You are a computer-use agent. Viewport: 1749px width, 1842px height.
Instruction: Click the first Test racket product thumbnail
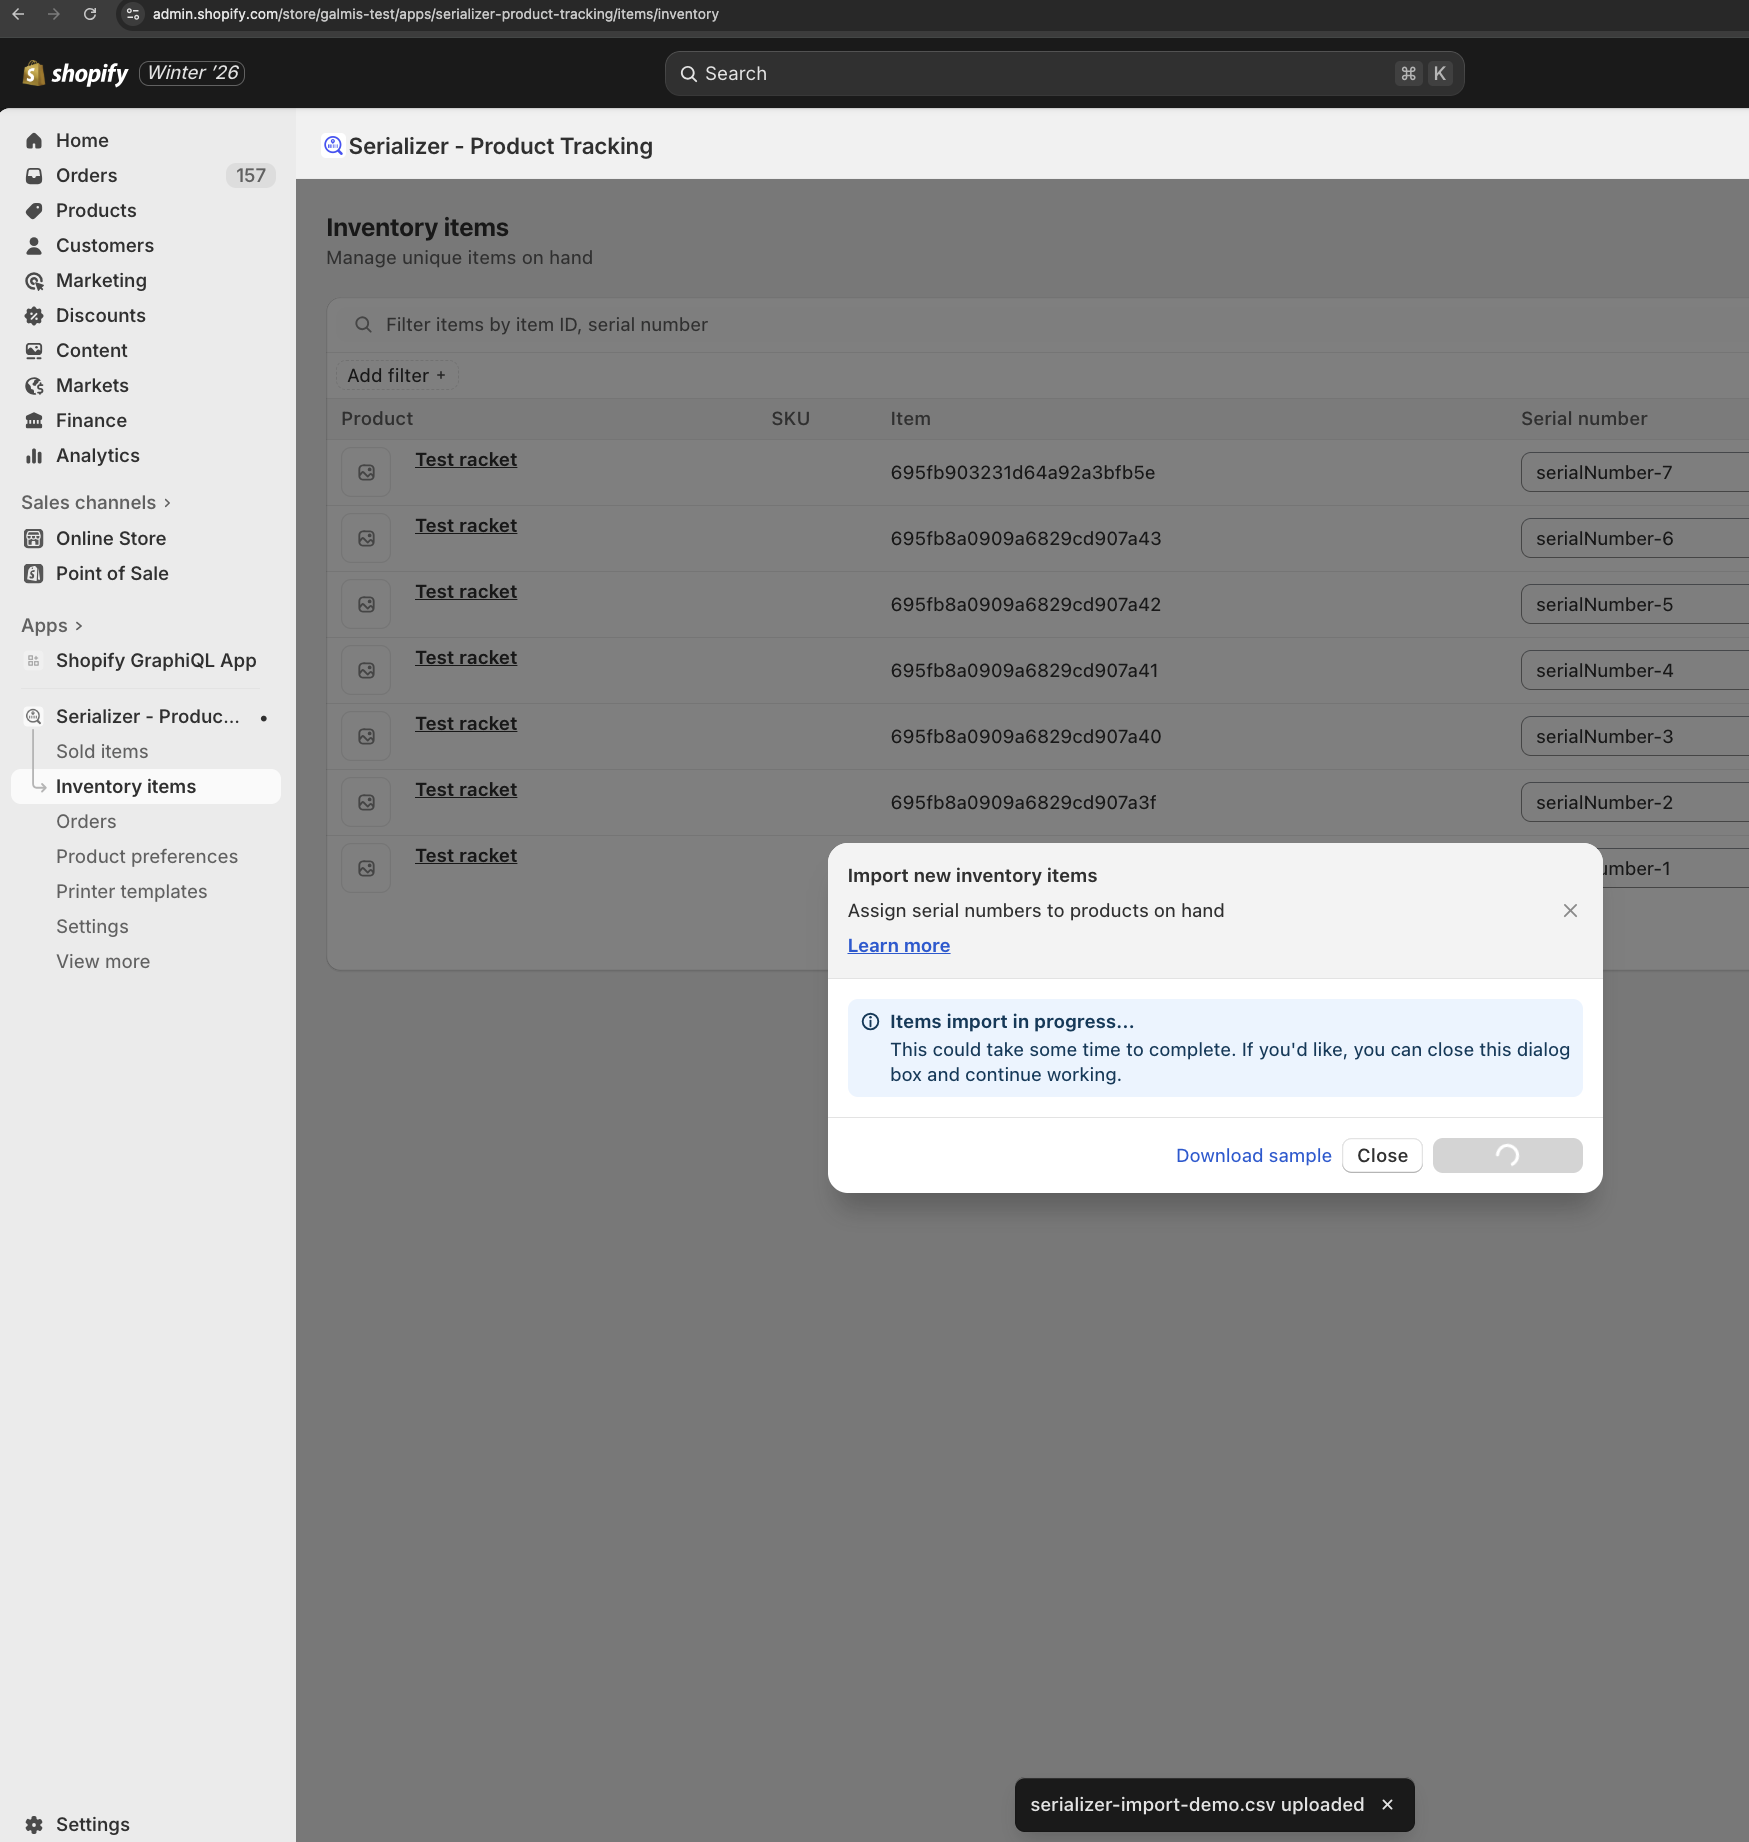[366, 473]
